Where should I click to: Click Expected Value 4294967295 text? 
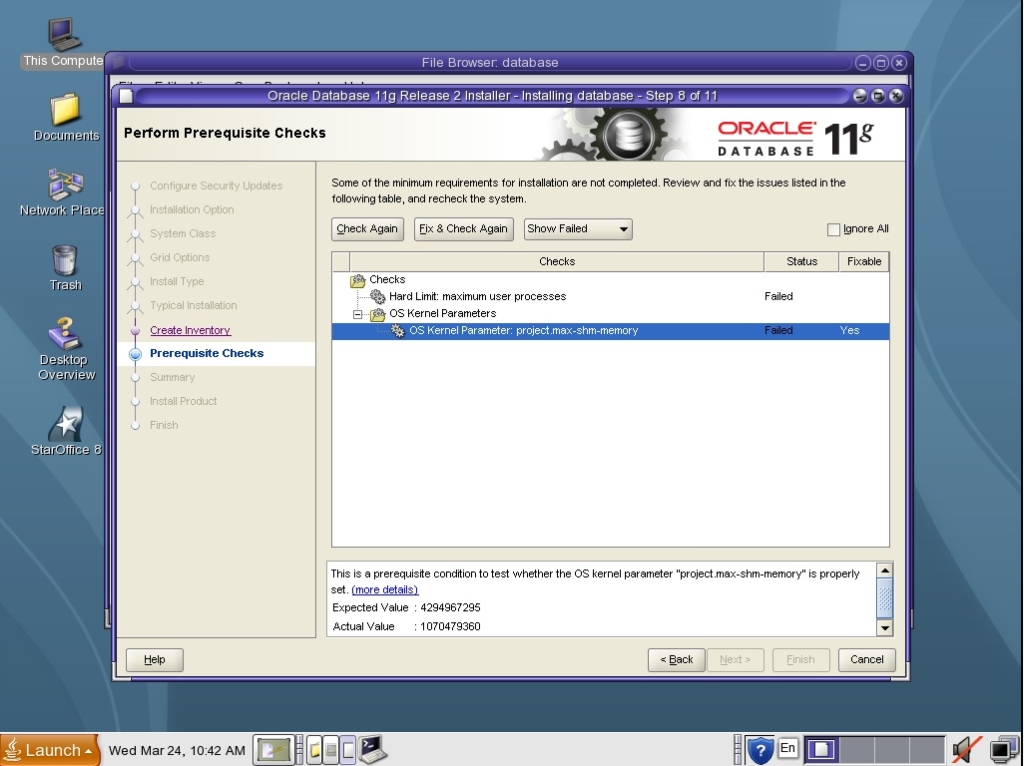click(406, 607)
